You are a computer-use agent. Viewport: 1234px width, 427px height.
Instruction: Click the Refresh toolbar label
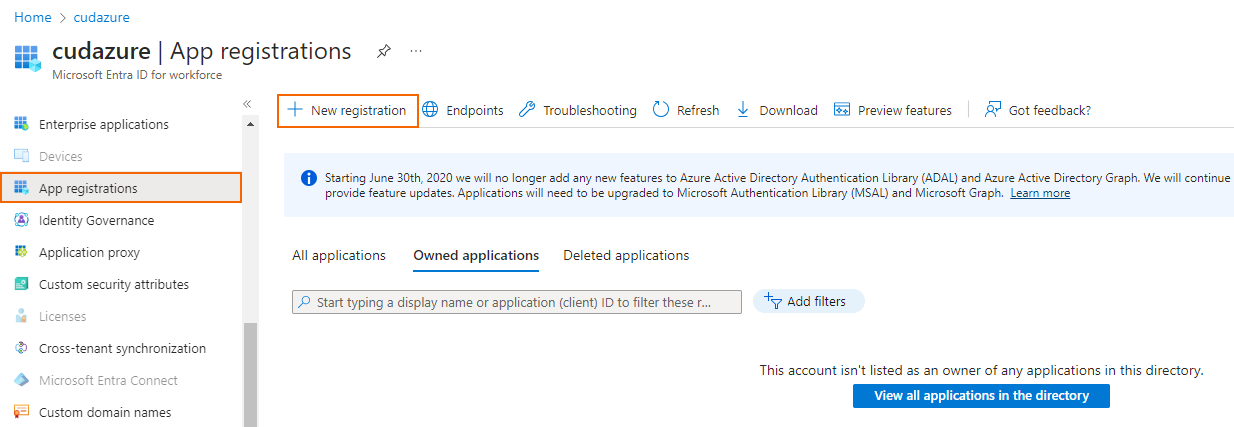pos(698,110)
